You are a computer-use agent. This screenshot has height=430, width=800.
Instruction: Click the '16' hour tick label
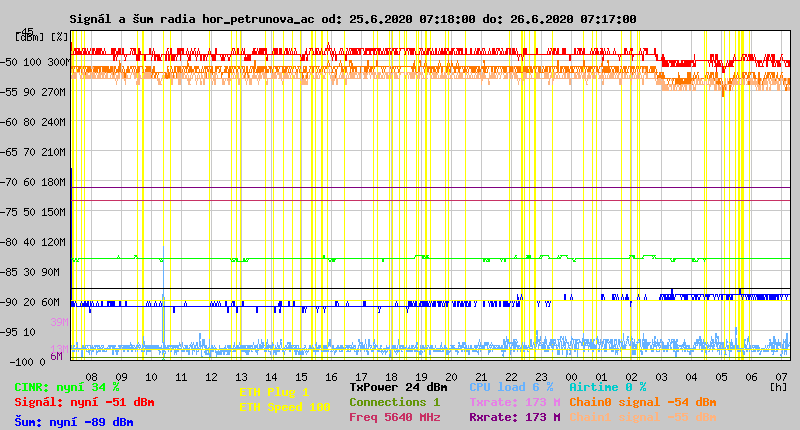331,377
